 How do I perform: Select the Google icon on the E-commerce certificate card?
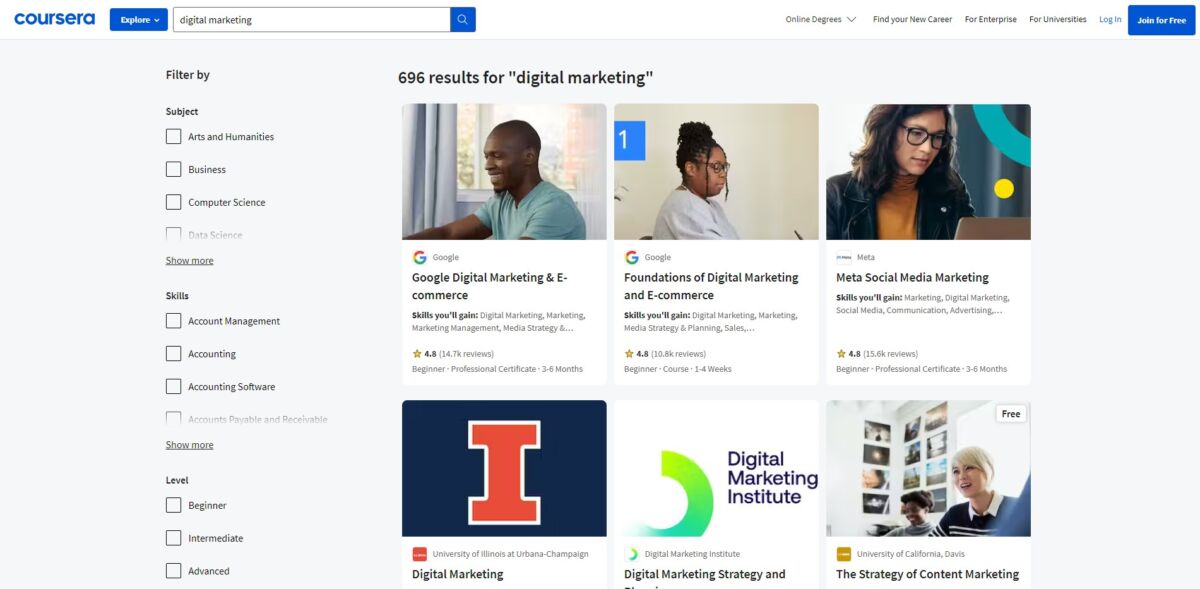[419, 257]
